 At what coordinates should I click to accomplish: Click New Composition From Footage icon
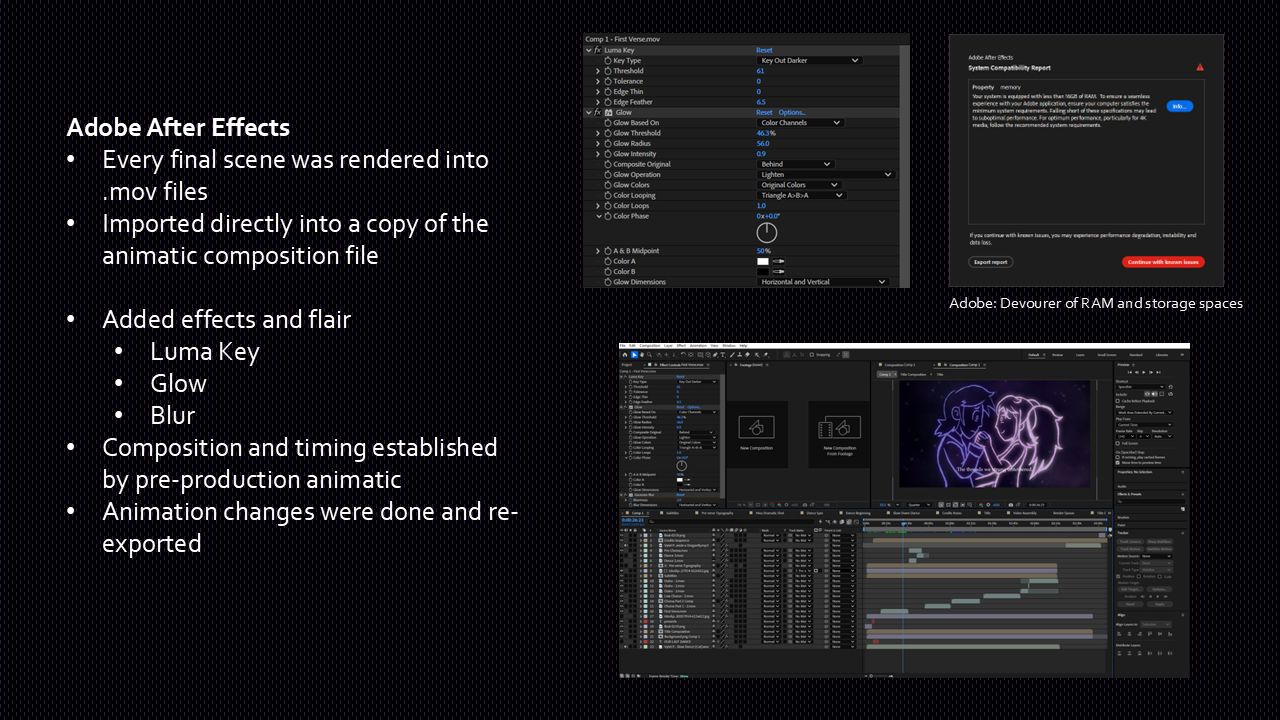point(838,427)
